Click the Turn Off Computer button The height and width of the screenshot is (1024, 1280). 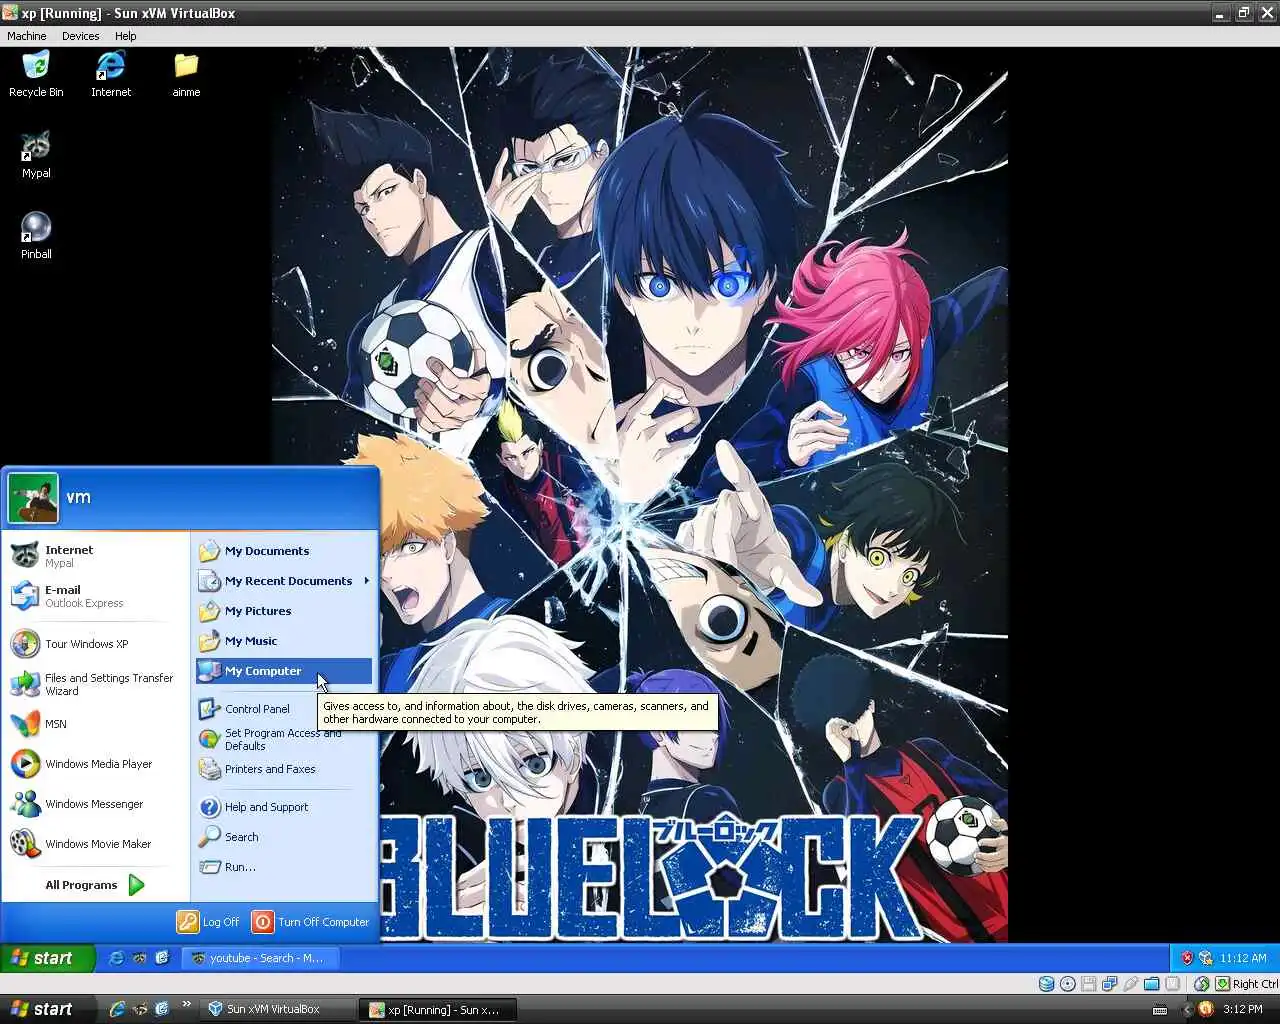pos(311,922)
